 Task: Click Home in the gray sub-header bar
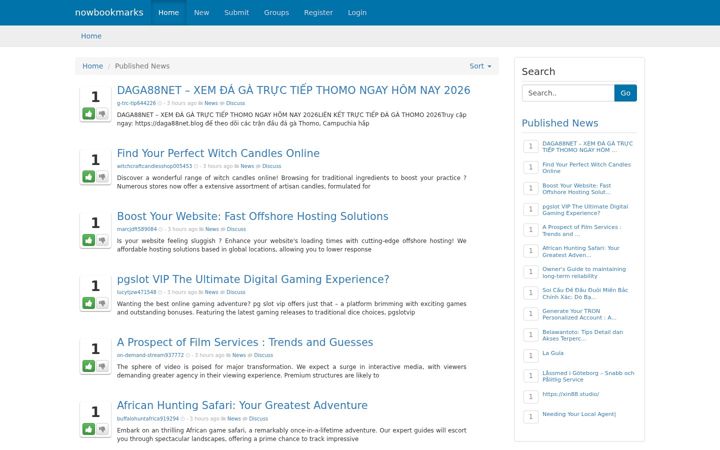click(91, 36)
